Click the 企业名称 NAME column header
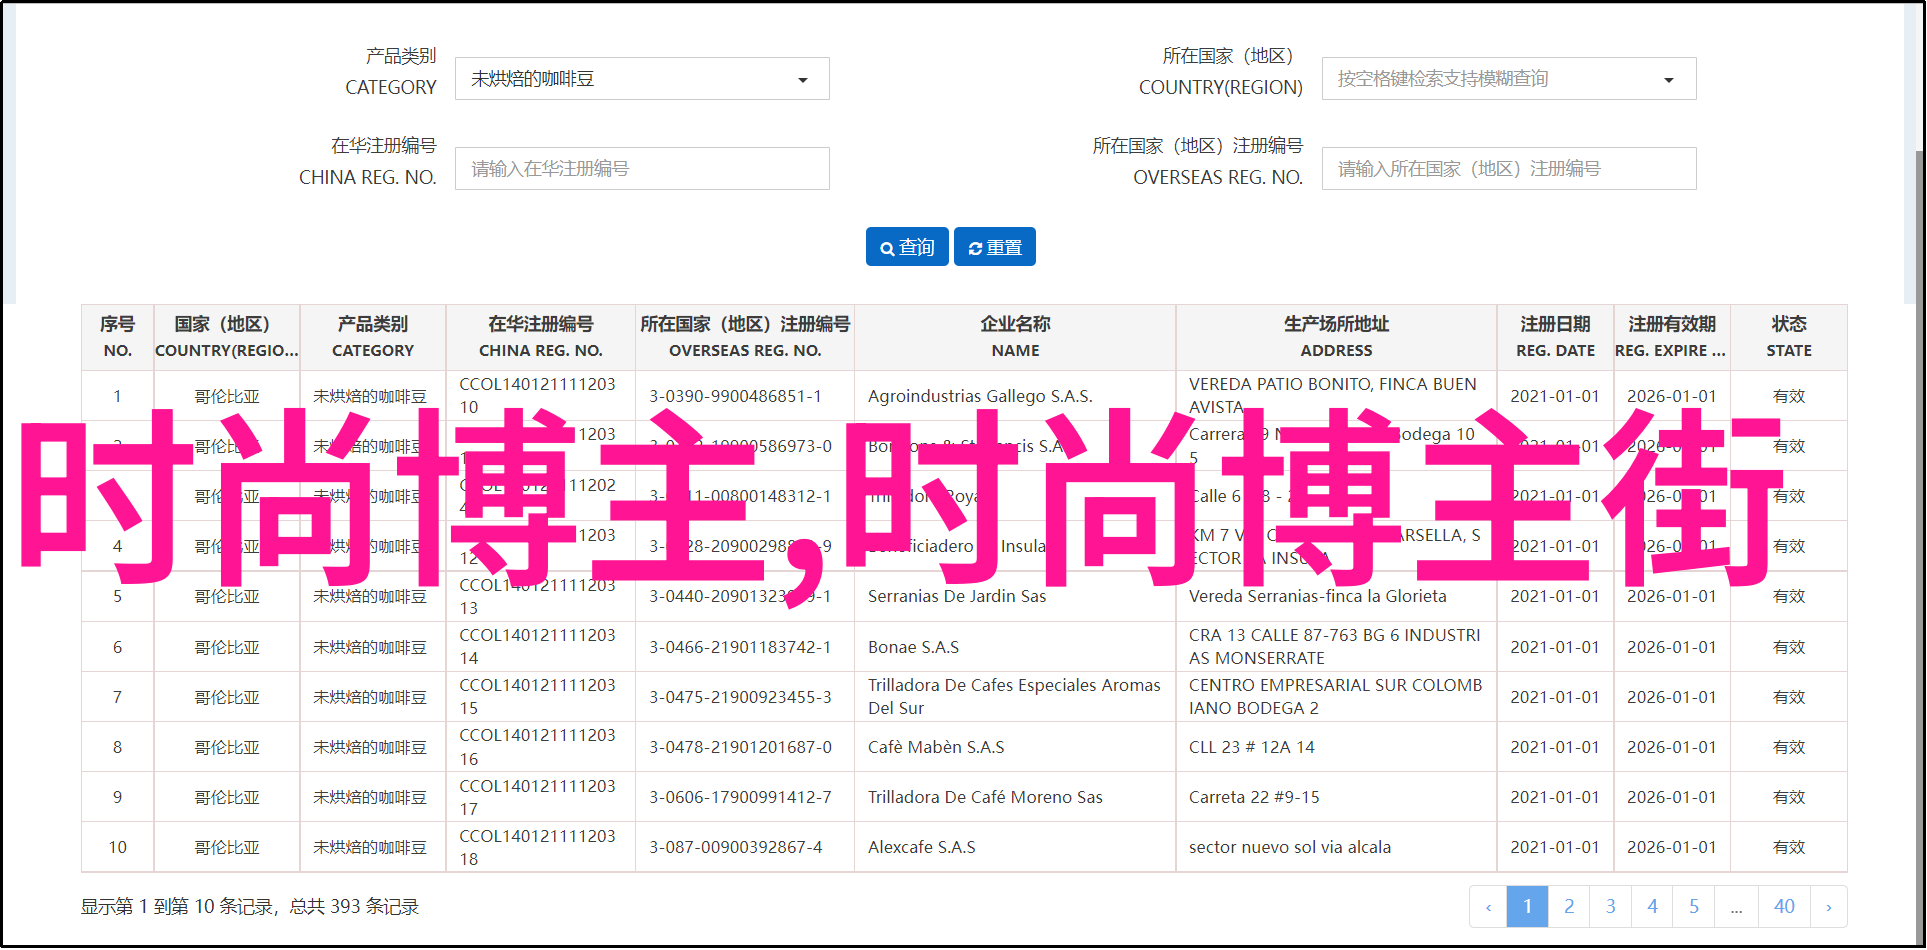 pos(1016,337)
